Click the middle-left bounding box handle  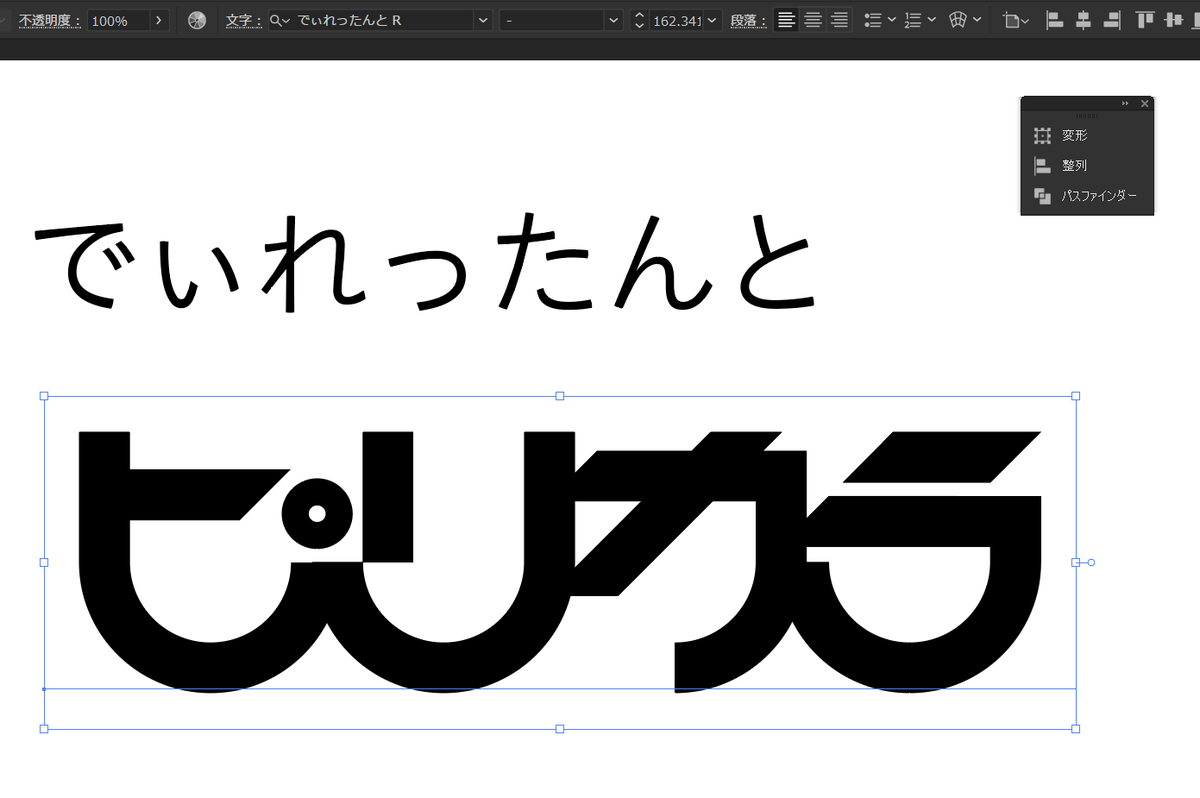pos(44,562)
